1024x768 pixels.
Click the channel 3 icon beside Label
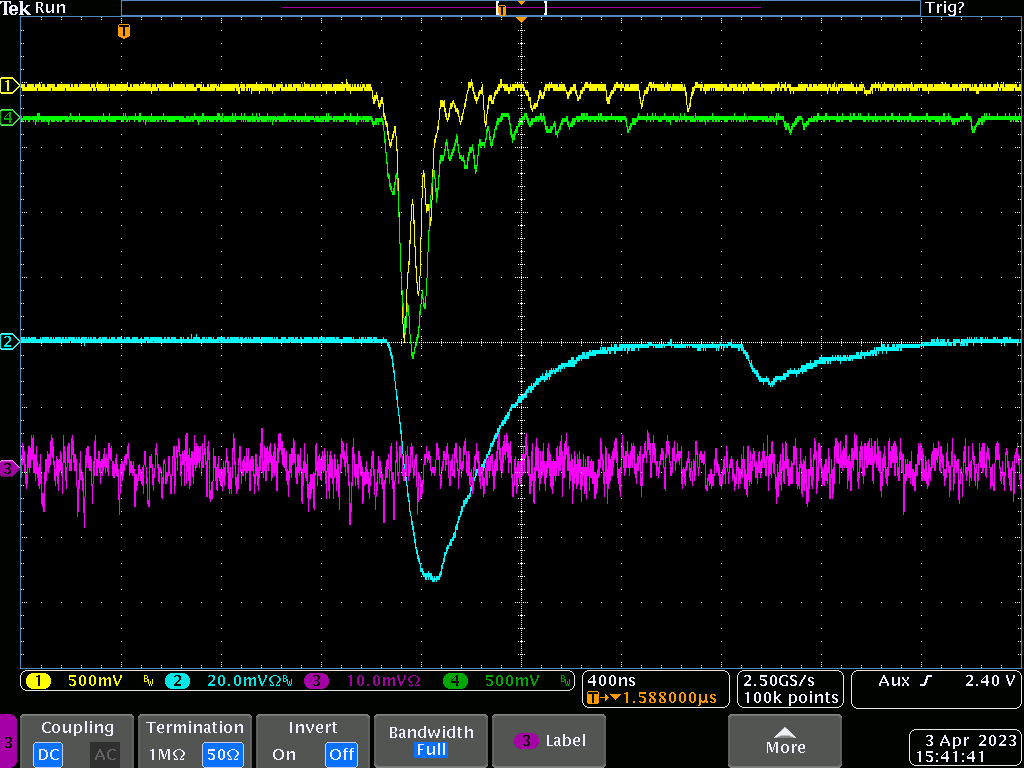(x=525, y=741)
